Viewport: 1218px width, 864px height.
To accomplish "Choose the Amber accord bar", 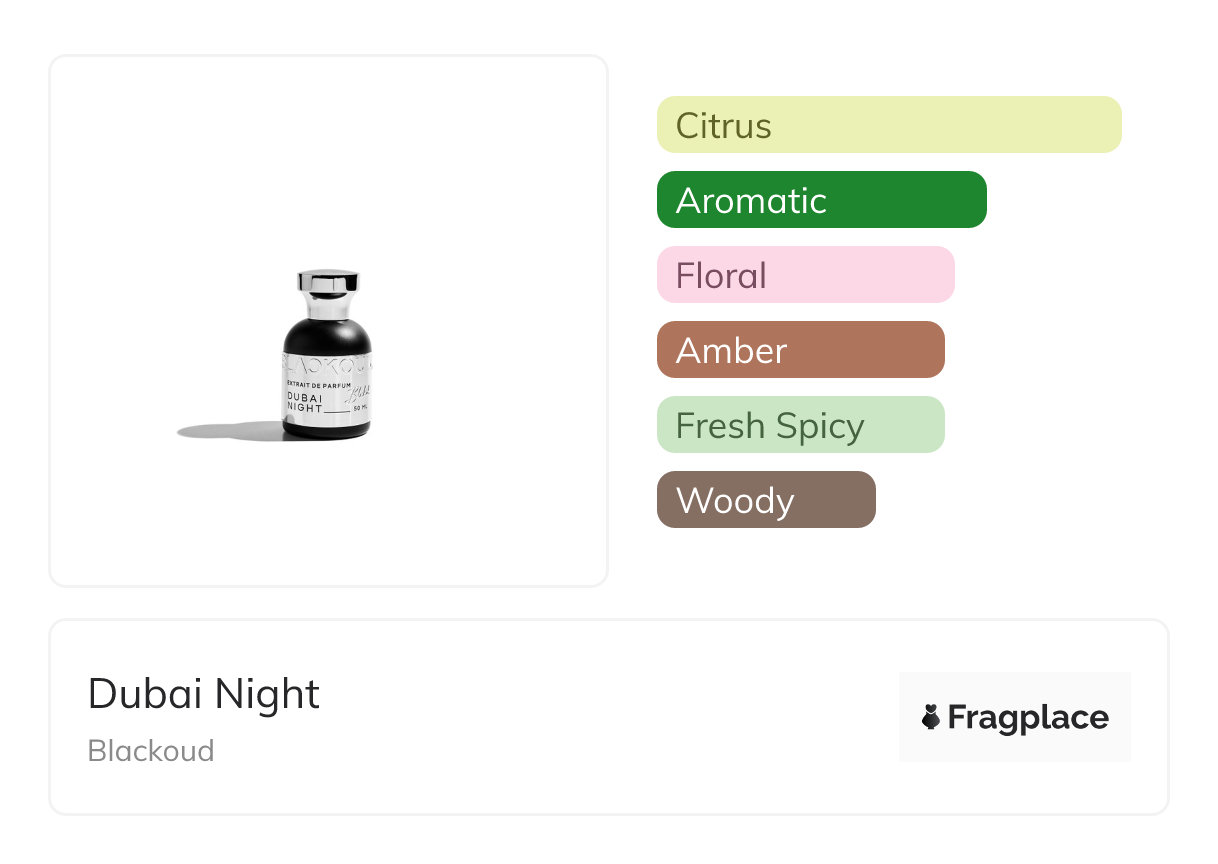I will click(800, 350).
